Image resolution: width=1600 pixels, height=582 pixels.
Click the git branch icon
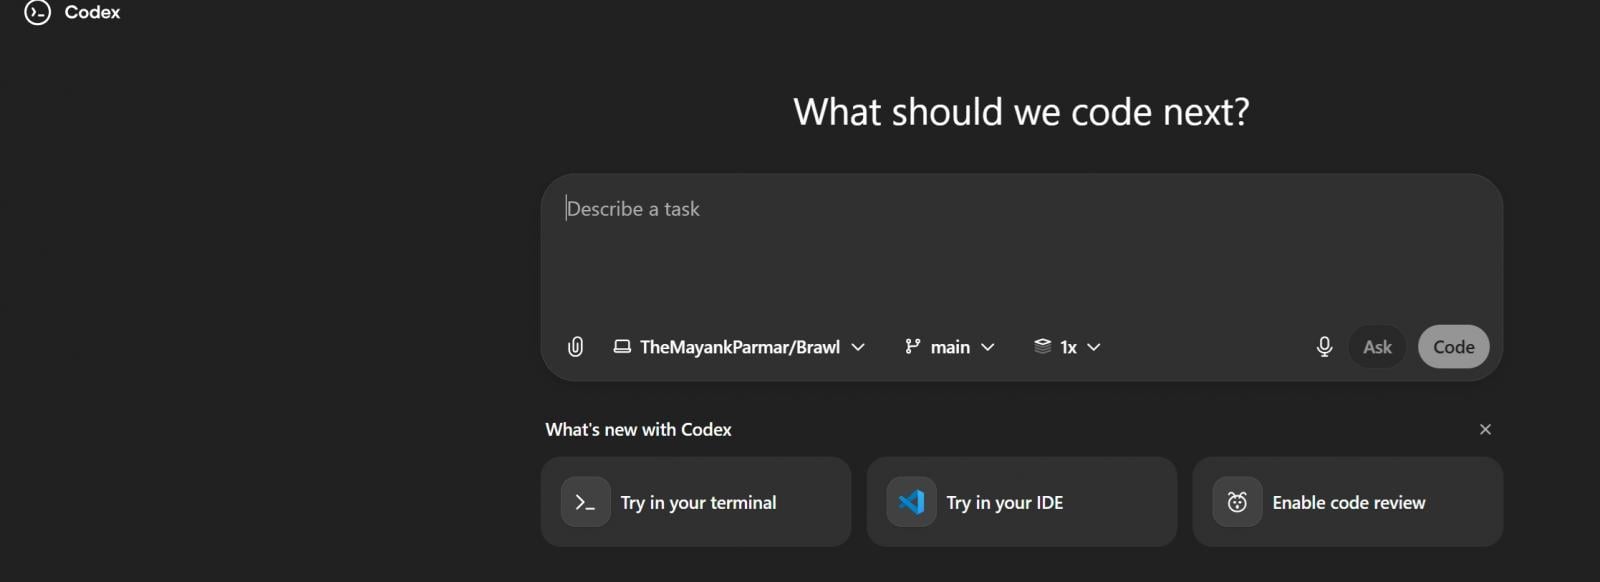point(912,347)
